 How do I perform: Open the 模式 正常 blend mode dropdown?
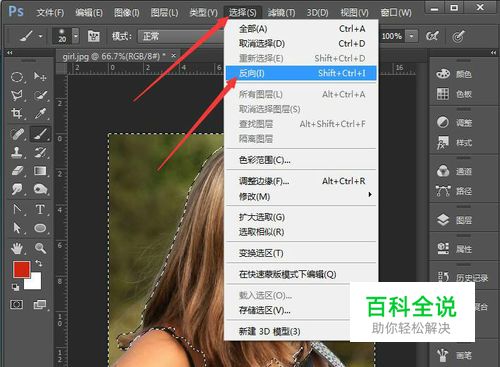pyautogui.click(x=182, y=36)
